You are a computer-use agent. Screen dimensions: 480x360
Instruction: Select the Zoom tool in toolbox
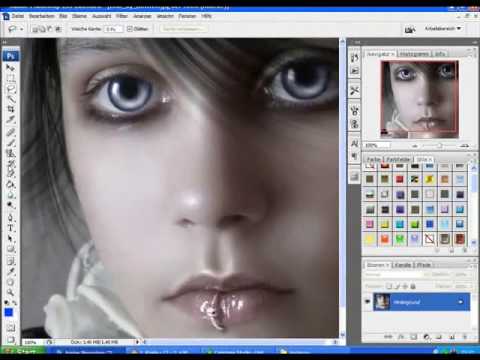pos(10,293)
